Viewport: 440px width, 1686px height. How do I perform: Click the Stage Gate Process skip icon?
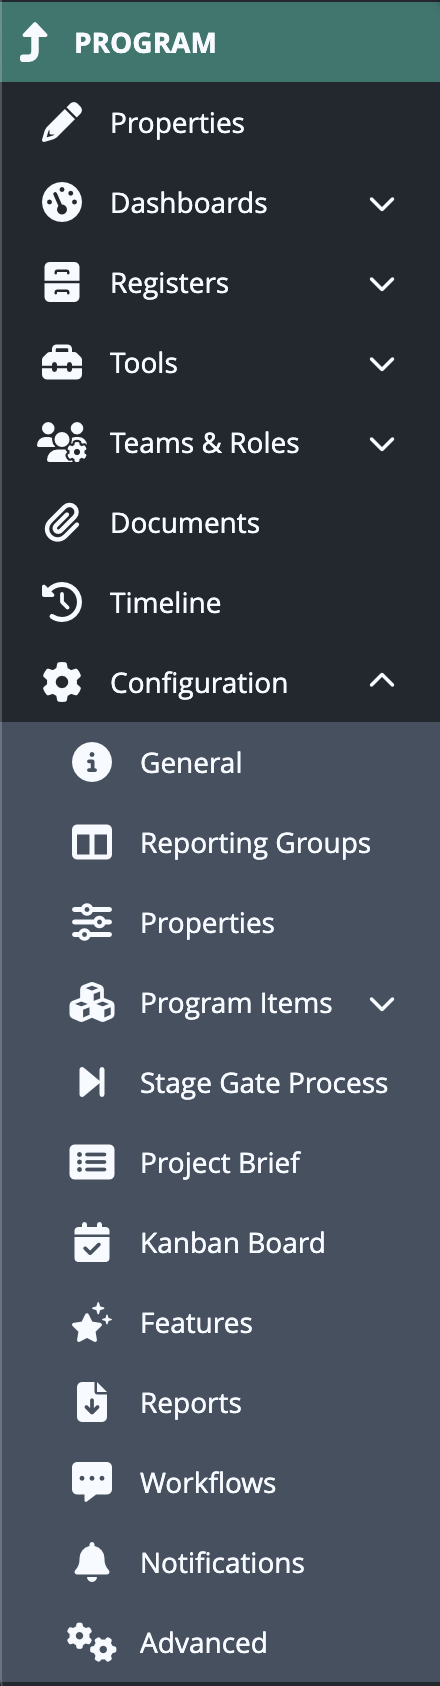click(x=92, y=1082)
